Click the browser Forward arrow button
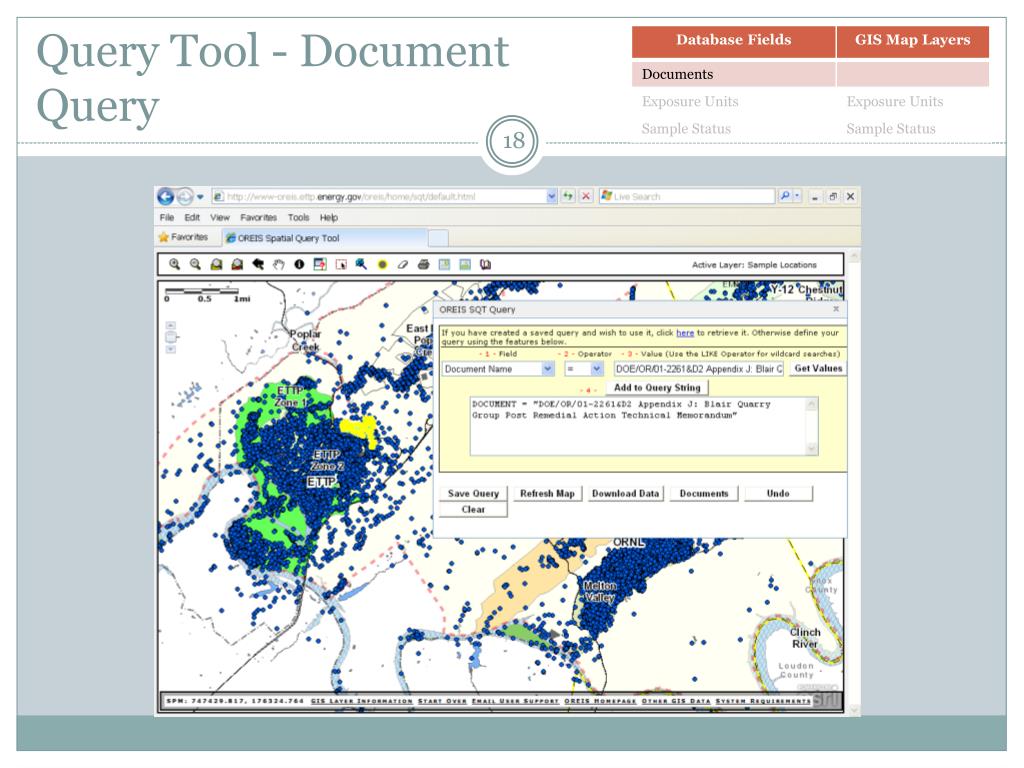Screen dimensions: 1024x768 [x=185, y=196]
